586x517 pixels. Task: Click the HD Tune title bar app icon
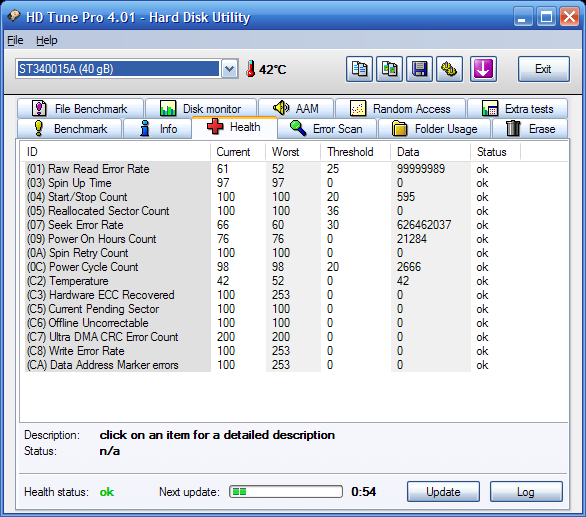click(14, 16)
